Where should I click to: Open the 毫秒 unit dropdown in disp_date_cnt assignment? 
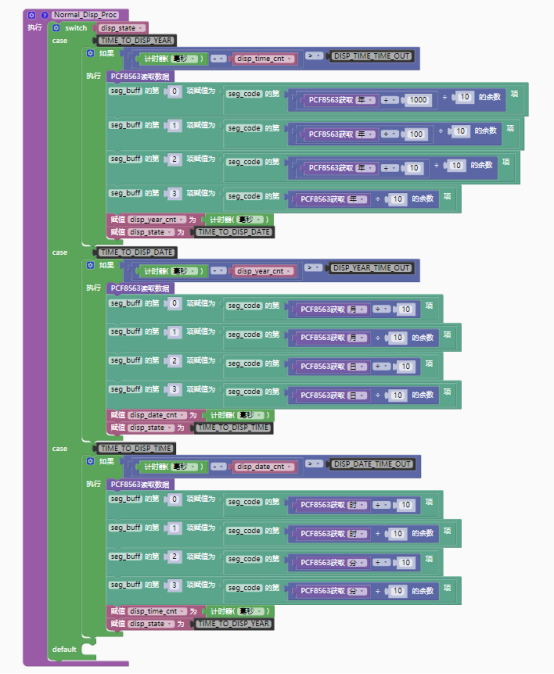coord(251,415)
